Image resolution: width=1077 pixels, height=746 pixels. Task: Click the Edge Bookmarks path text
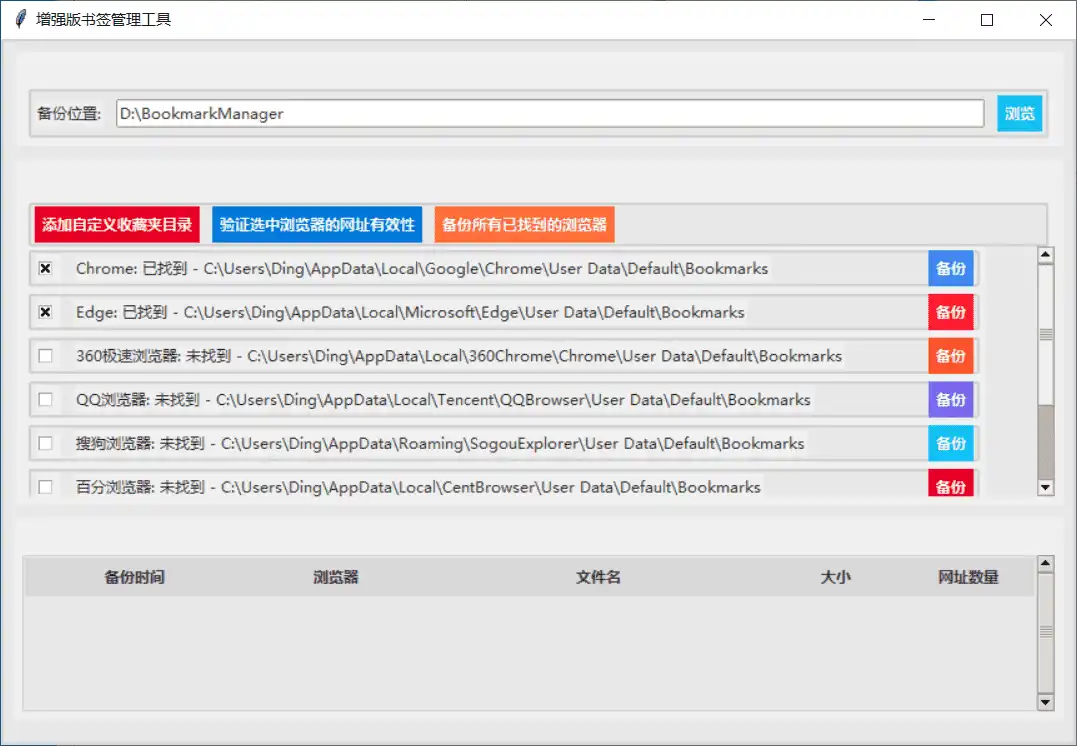click(x=464, y=313)
